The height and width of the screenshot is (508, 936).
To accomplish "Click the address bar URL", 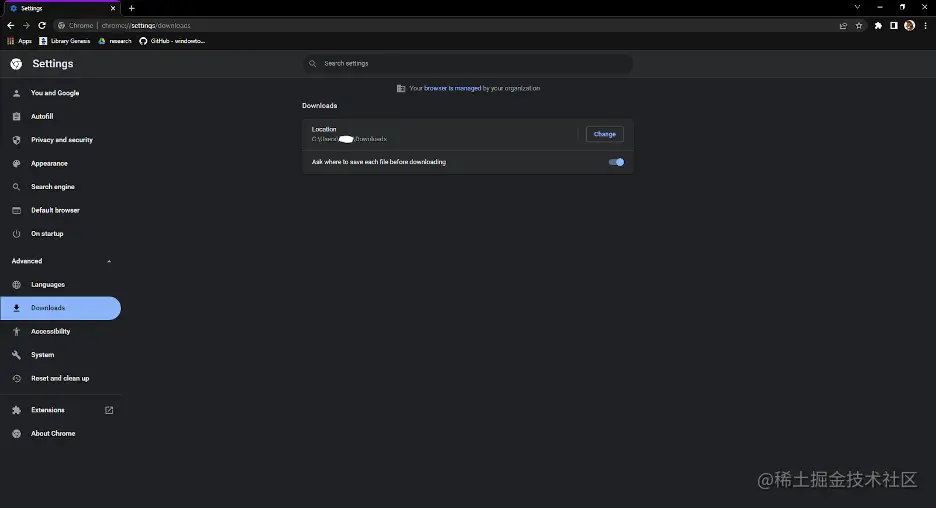I will point(146,26).
